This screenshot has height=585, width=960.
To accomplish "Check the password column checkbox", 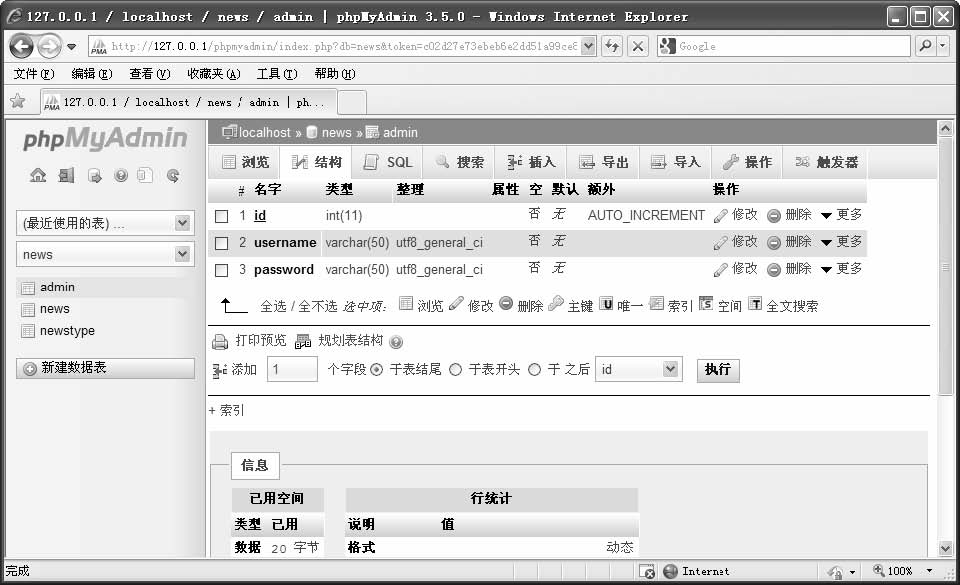I will pyautogui.click(x=222, y=270).
